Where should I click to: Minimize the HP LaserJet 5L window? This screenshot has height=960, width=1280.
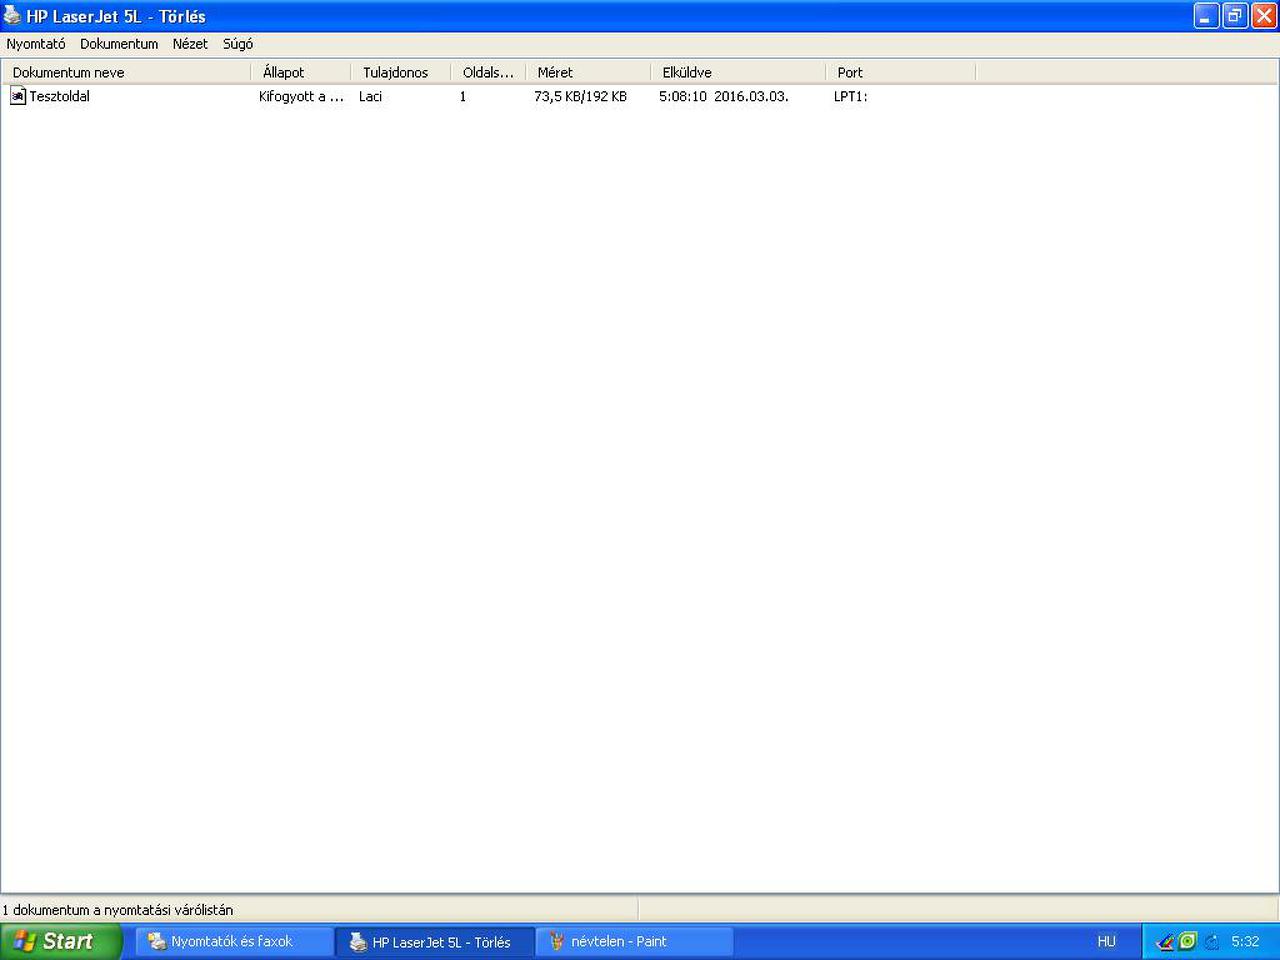coord(1206,16)
